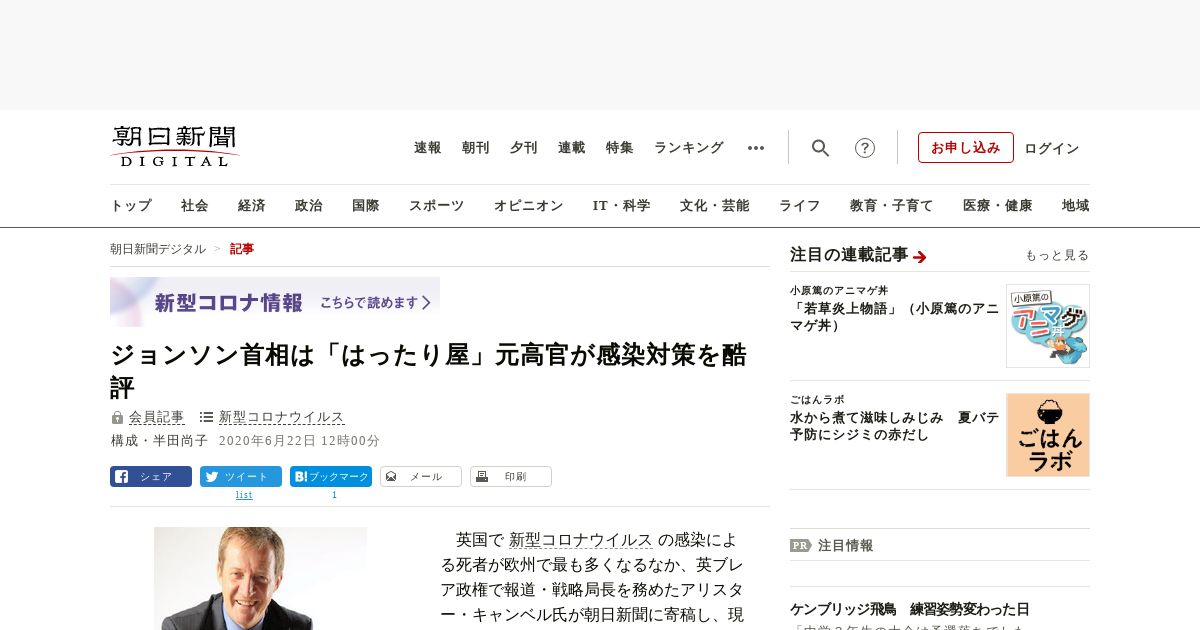Open the 特集 menu item

coord(620,148)
